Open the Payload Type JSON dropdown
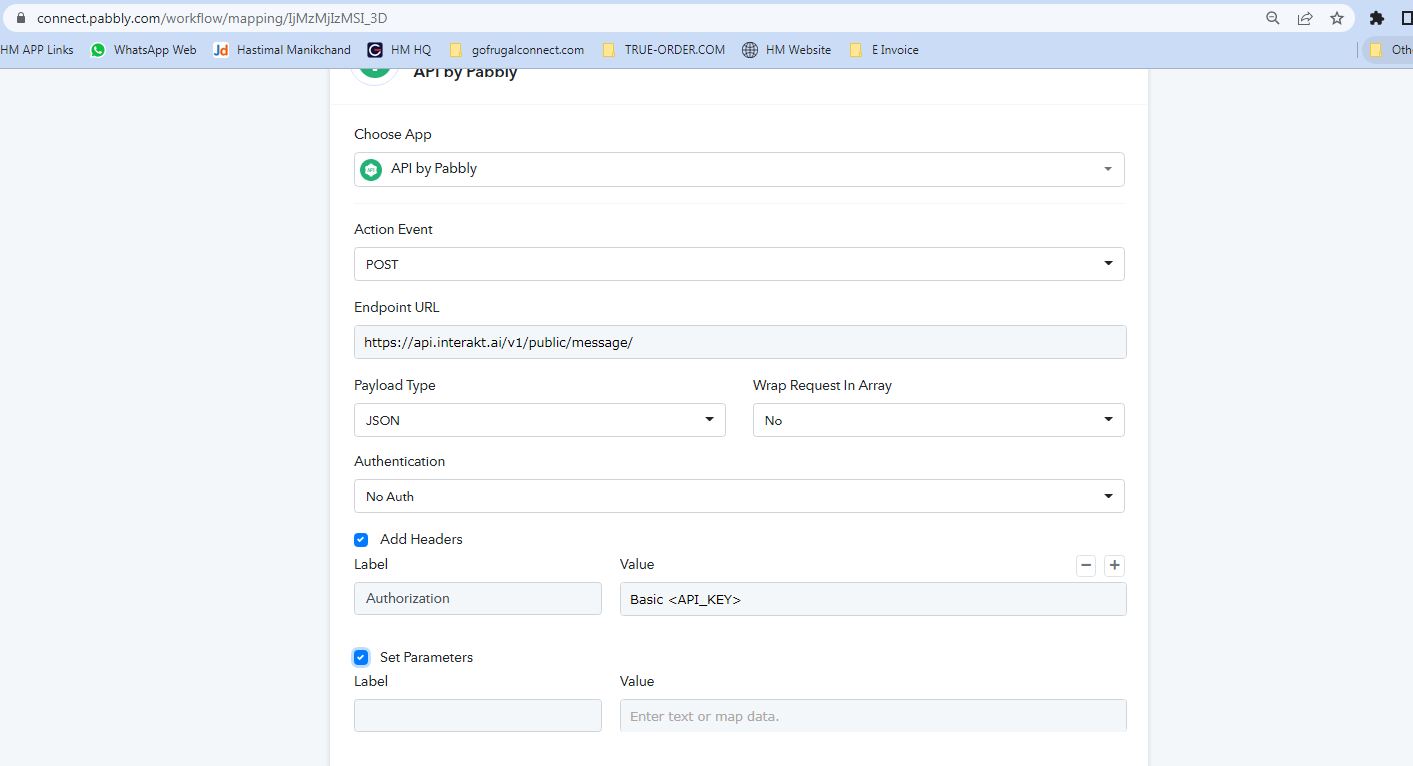Screen dimensions: 1413x766 (540, 420)
